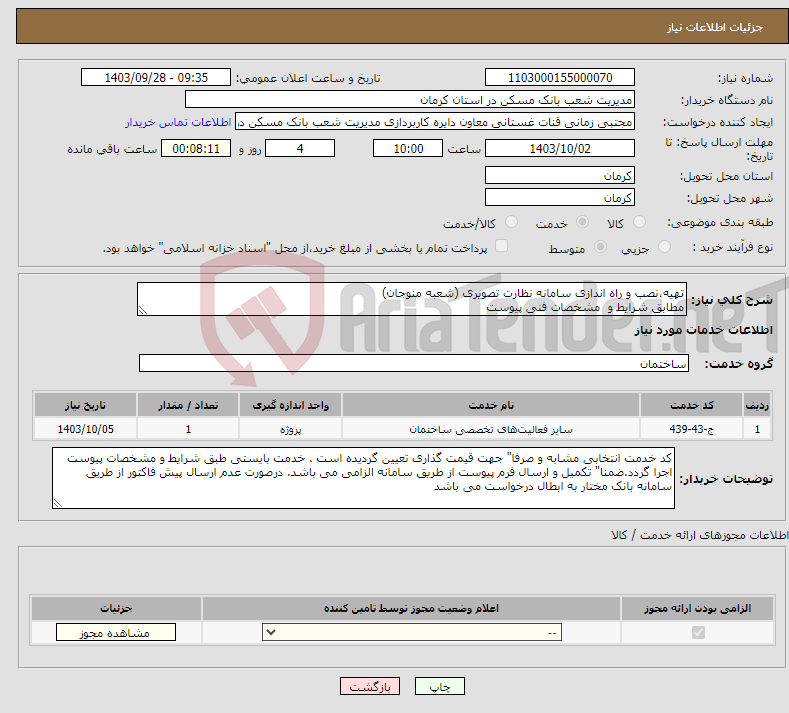Viewport: 789px width, 713px height.
Task: Select the کالا radio button
Action: [x=639, y=222]
